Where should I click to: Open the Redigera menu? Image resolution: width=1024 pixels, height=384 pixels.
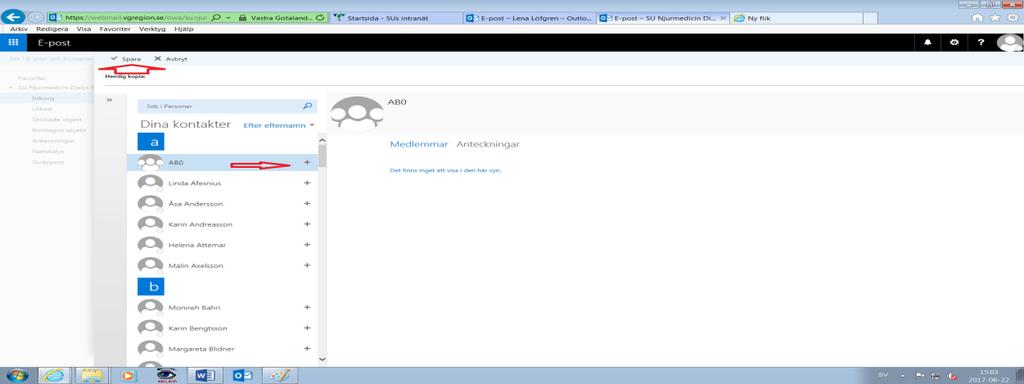tap(52, 29)
